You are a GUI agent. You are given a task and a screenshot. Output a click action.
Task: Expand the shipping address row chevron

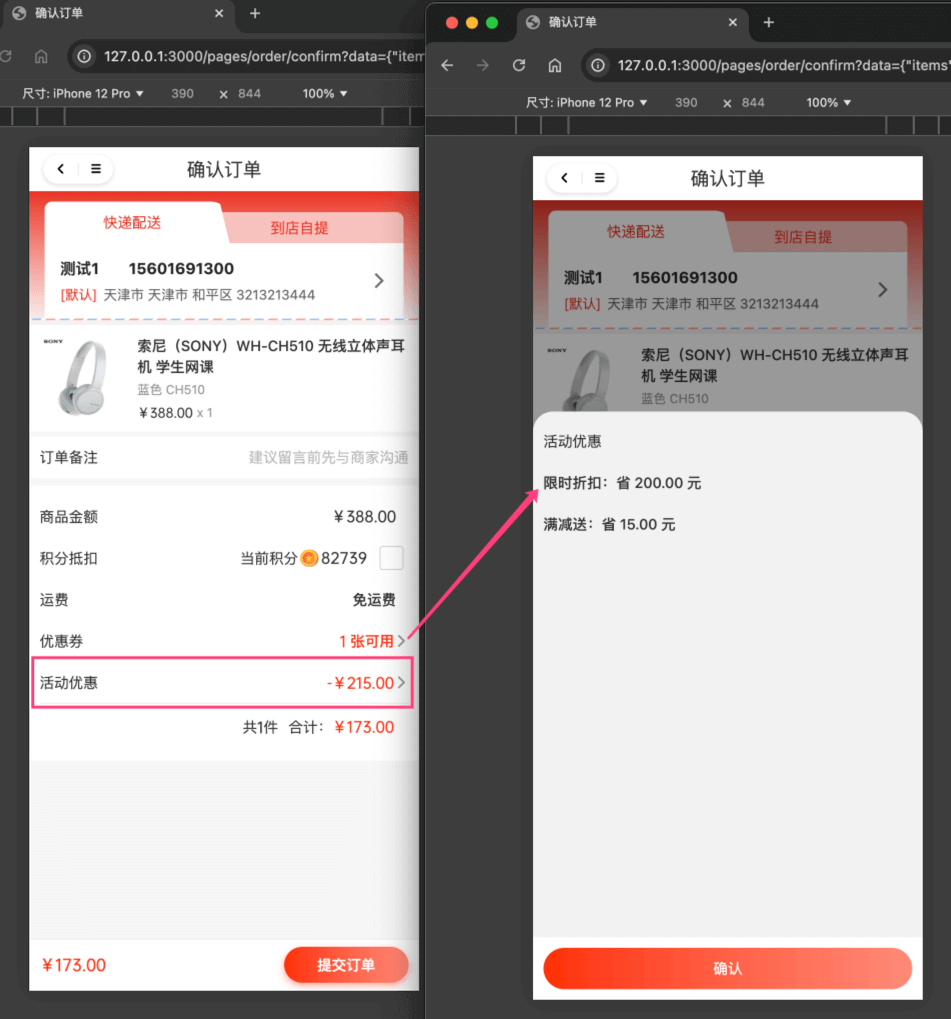coord(378,281)
